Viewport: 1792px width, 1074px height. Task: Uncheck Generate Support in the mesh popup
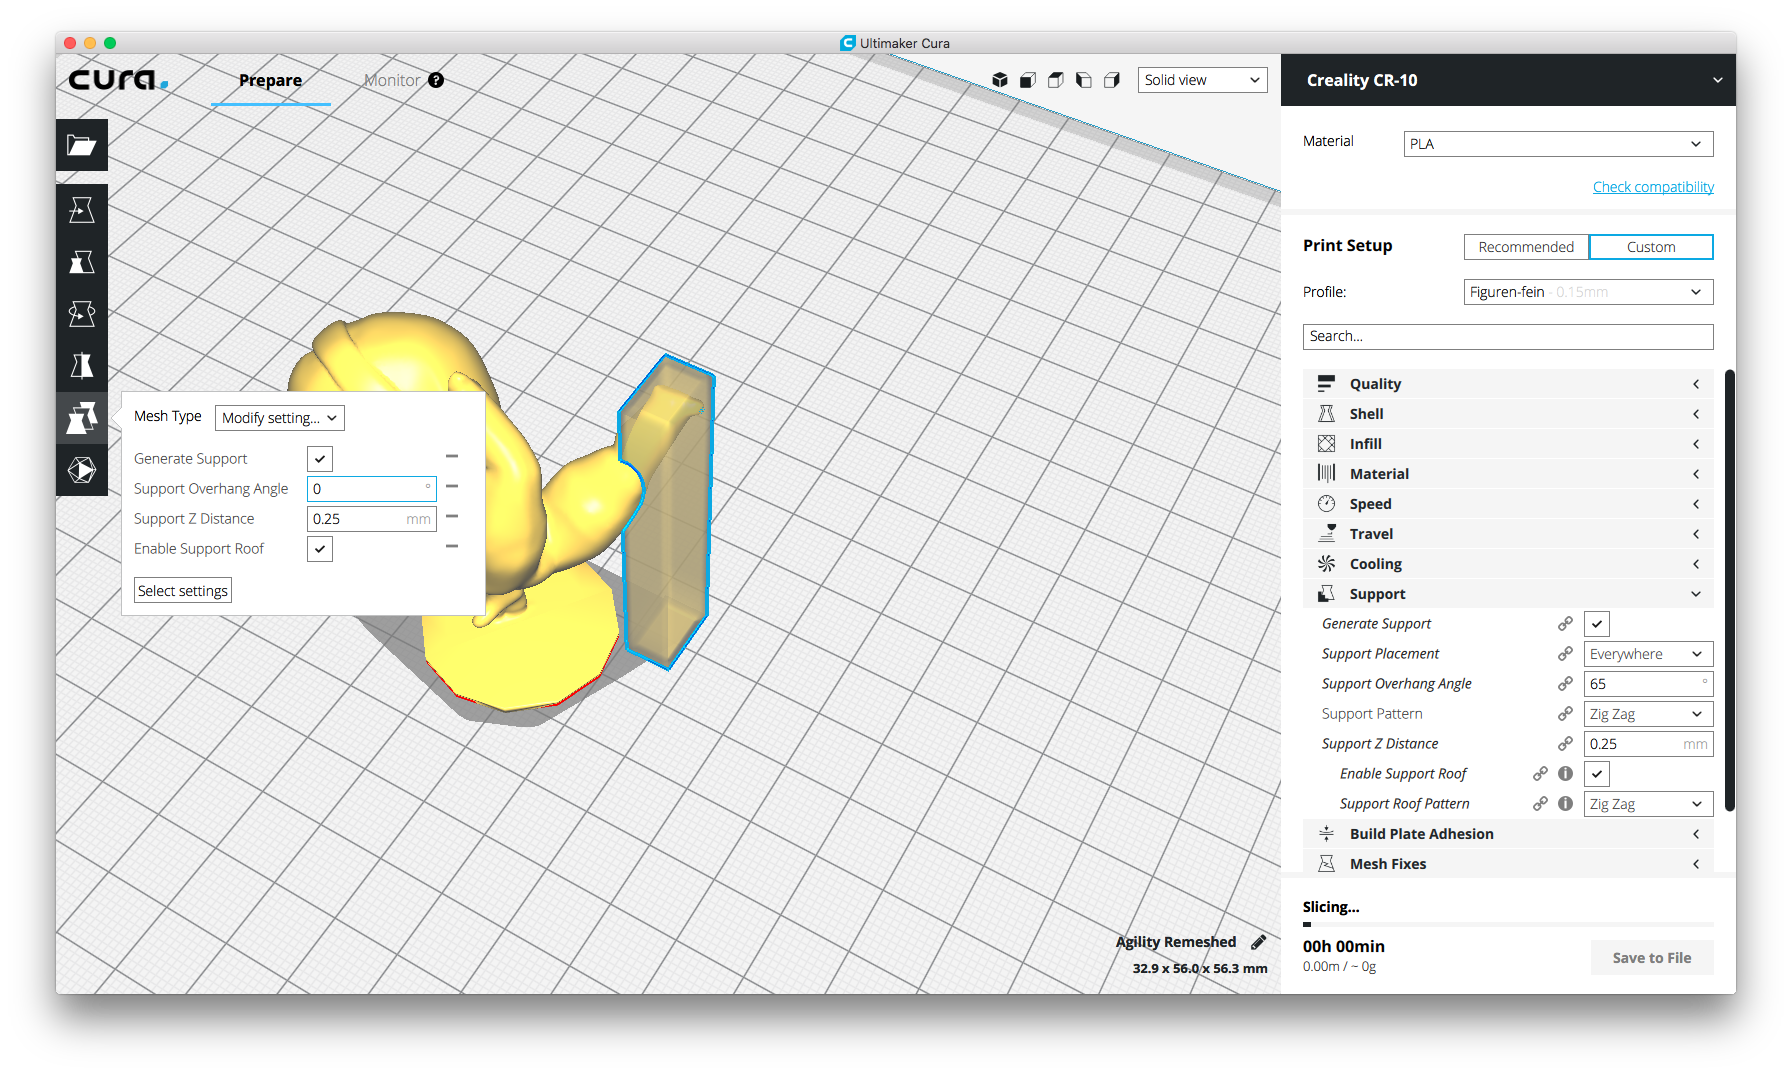319,458
